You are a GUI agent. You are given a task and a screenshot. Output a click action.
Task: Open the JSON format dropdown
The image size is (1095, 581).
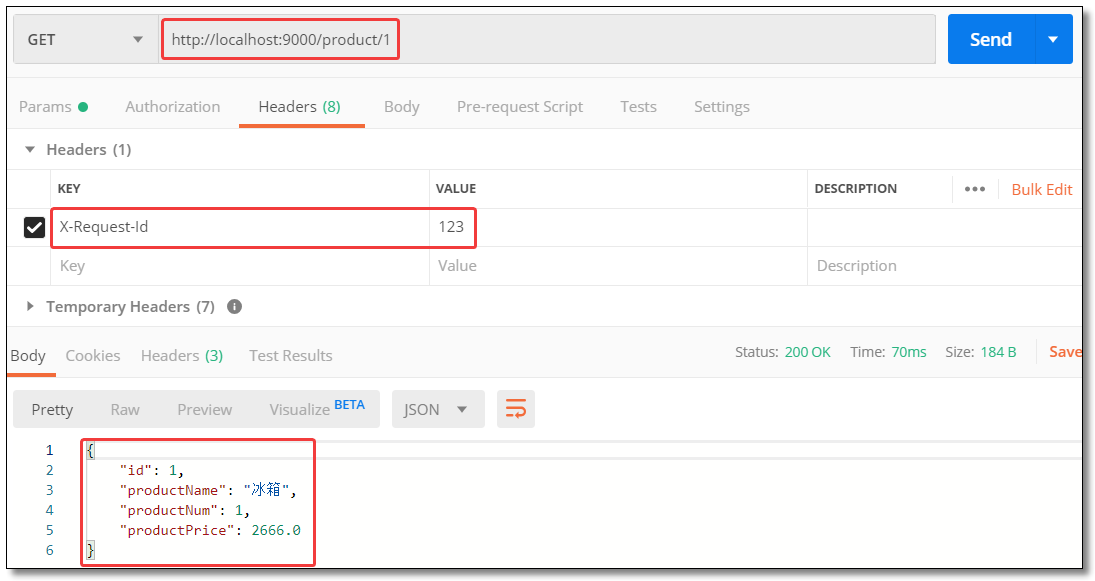pos(438,409)
